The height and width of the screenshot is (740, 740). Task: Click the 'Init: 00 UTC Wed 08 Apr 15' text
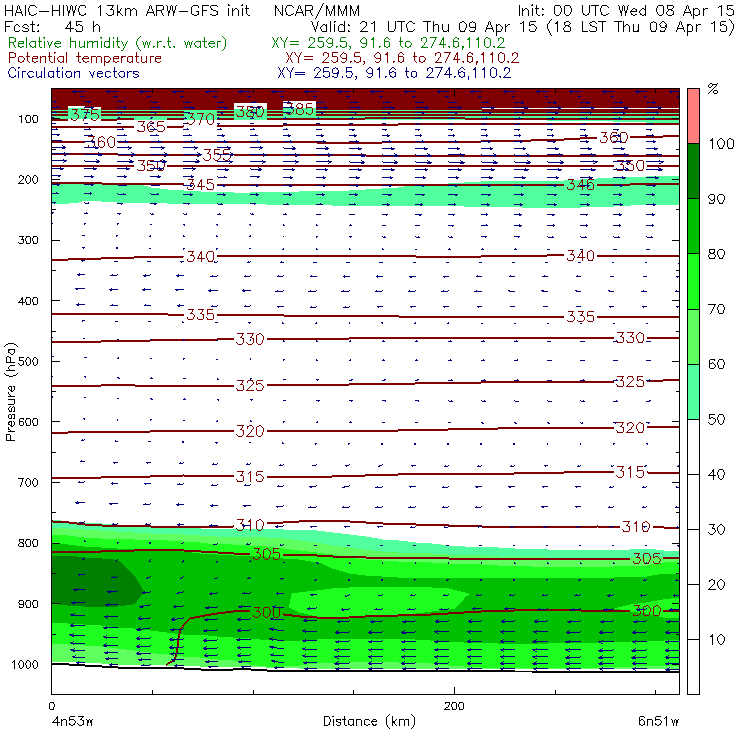626,11
